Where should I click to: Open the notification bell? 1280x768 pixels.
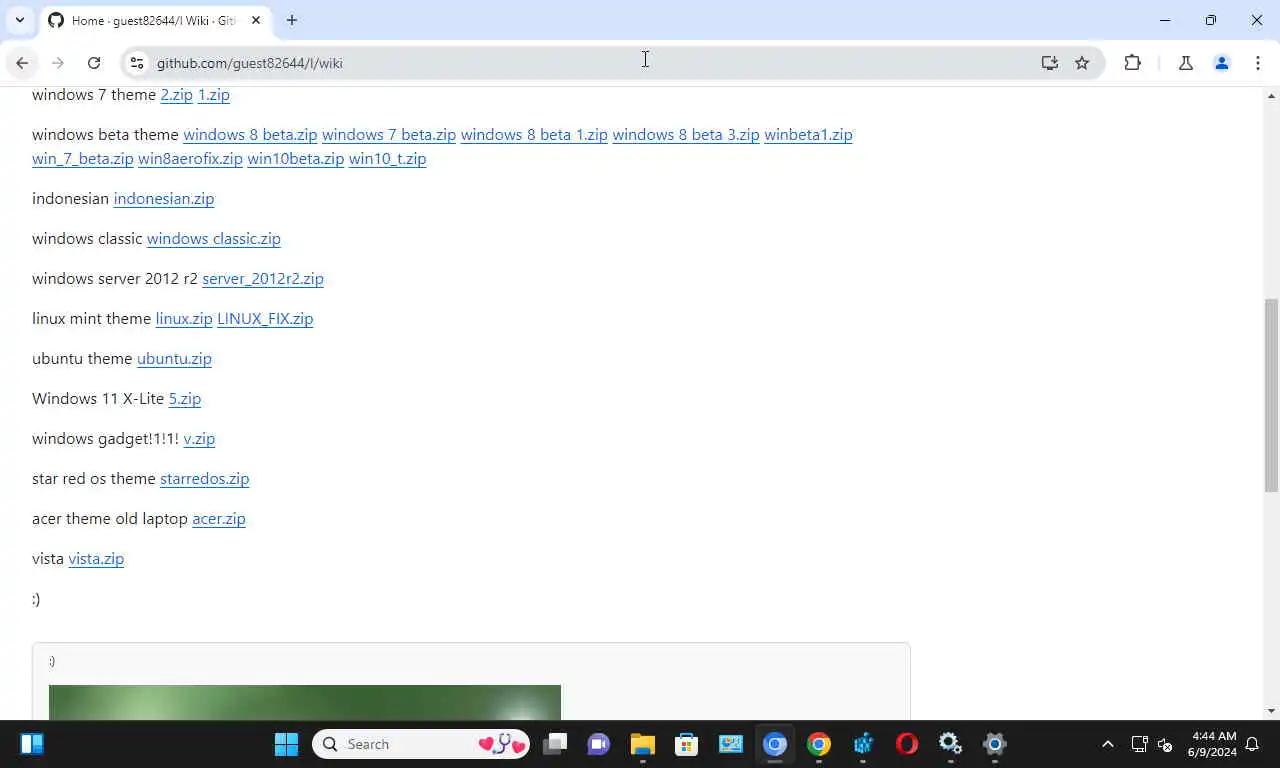(1252, 744)
